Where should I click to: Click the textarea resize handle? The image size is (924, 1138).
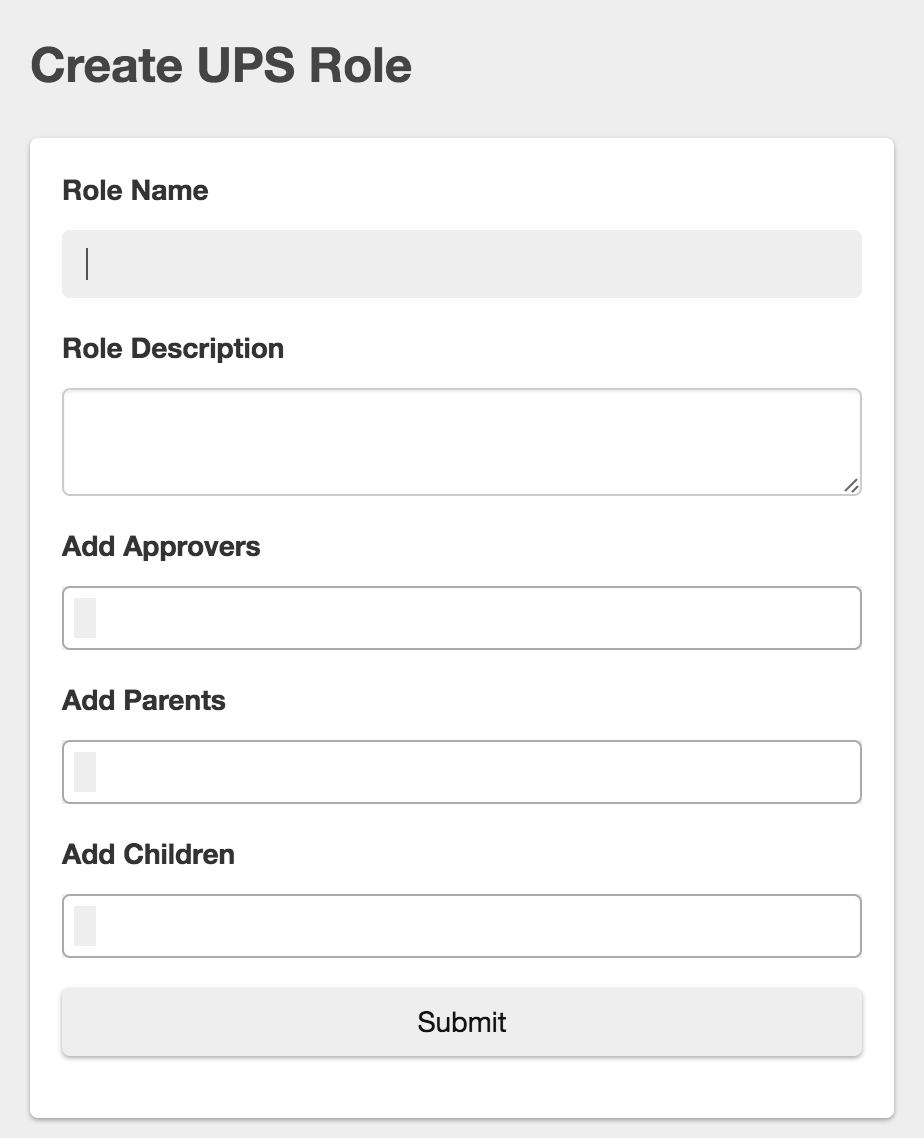[852, 484]
